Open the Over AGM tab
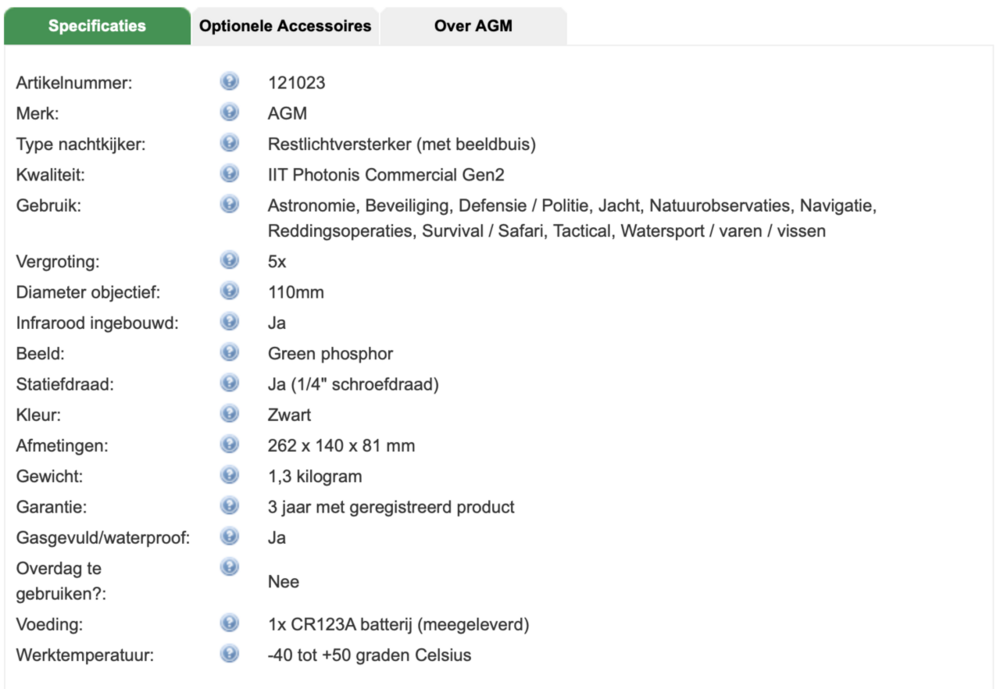This screenshot has width=1000, height=689. (x=473, y=26)
